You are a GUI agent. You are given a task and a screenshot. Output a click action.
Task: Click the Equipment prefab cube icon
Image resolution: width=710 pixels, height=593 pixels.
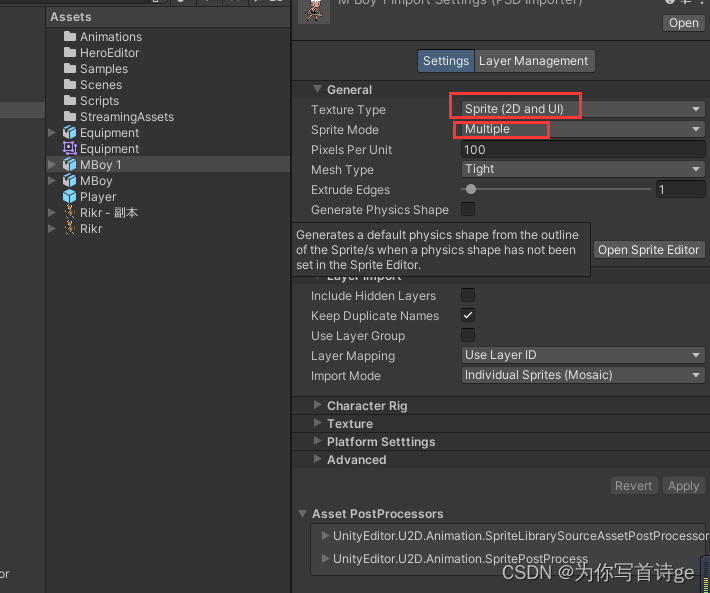pyautogui.click(x=70, y=133)
